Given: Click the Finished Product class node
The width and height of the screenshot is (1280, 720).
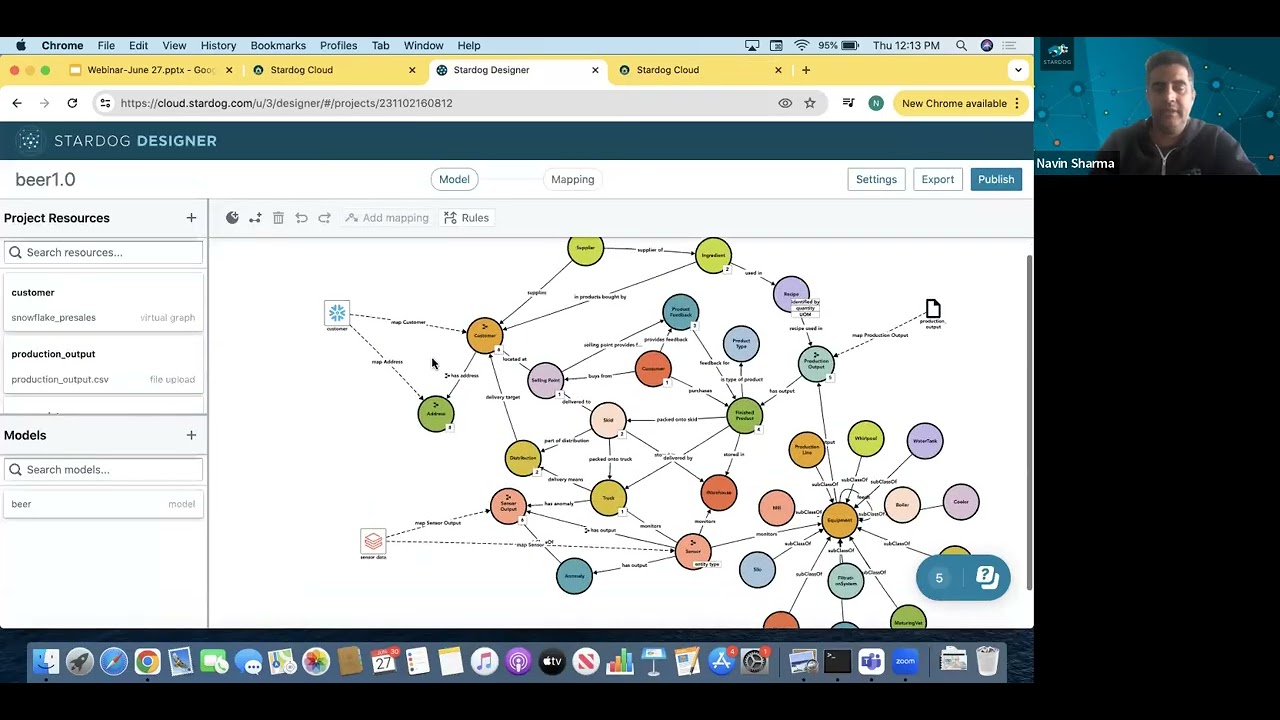Looking at the screenshot, I should point(744,415).
